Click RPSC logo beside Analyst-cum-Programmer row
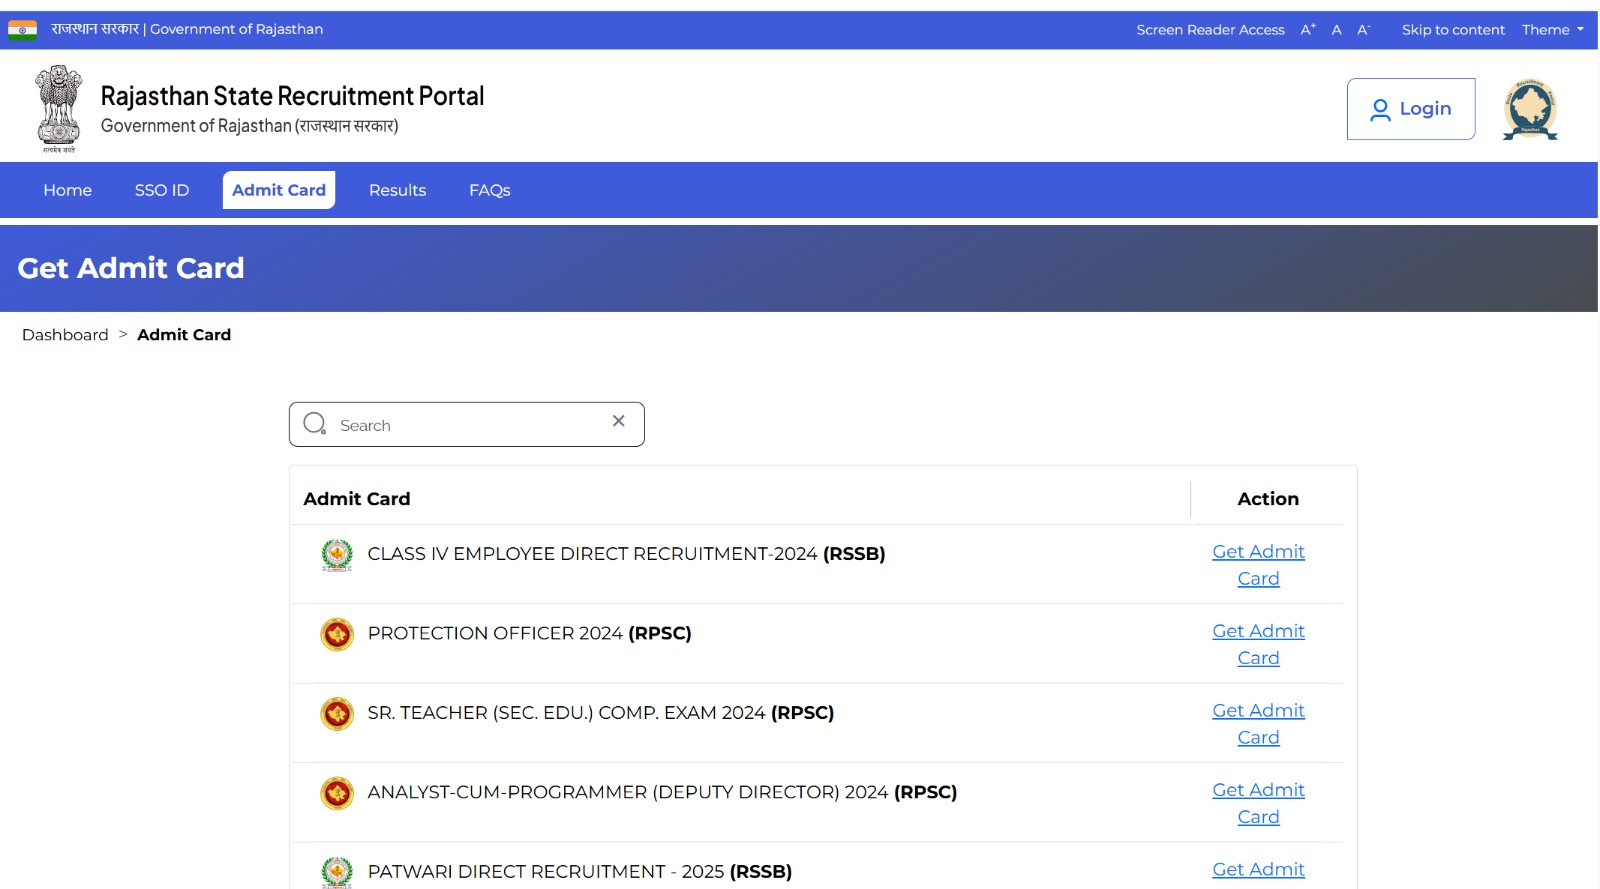 tap(337, 793)
